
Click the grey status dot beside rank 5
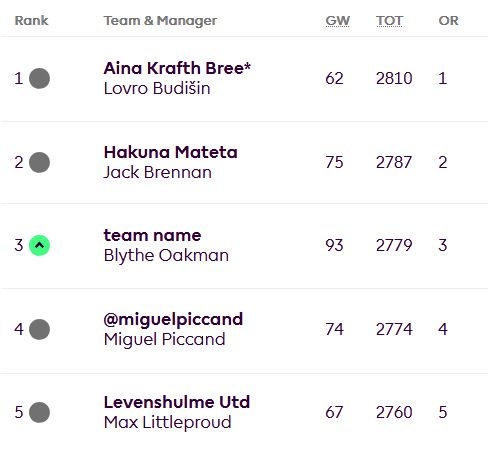click(x=39, y=412)
